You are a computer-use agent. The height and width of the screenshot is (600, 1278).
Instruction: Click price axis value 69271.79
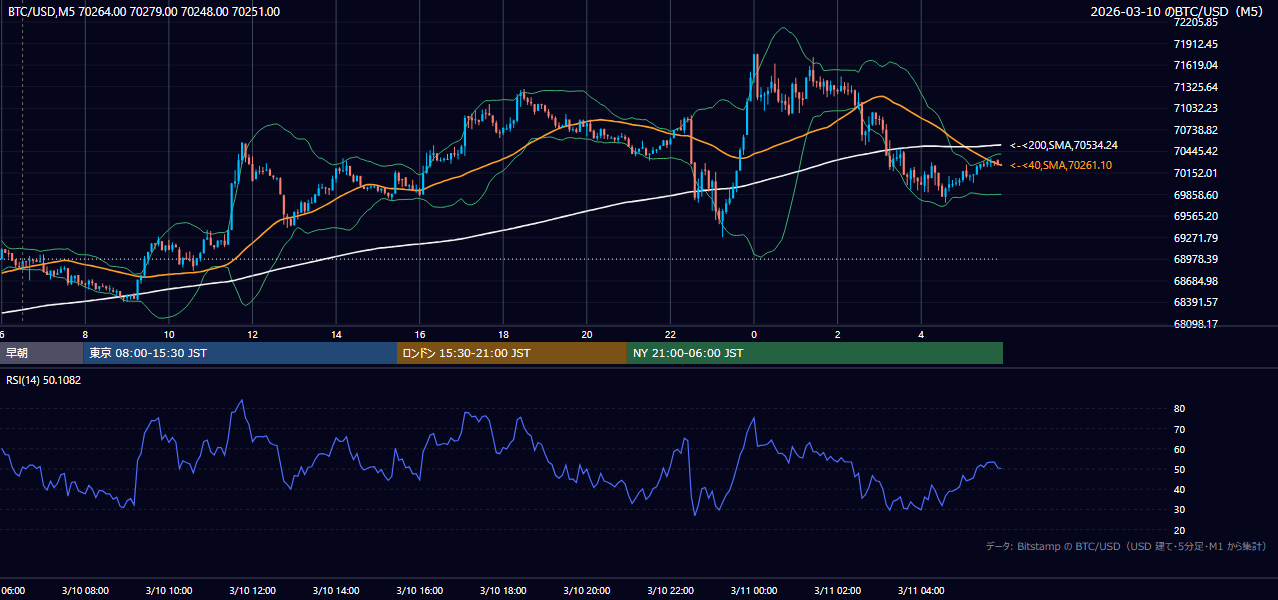1196,238
